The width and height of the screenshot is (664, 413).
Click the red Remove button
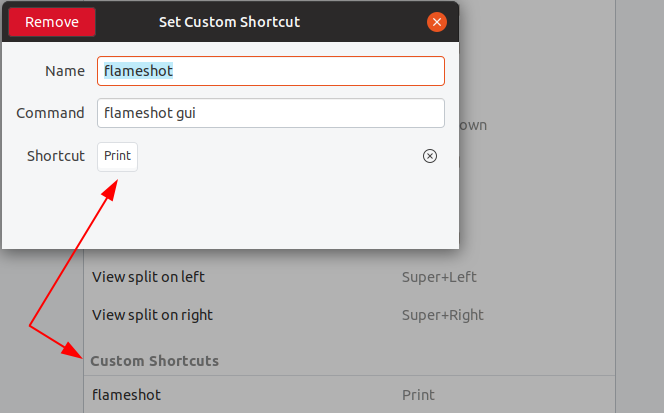tap(52, 22)
